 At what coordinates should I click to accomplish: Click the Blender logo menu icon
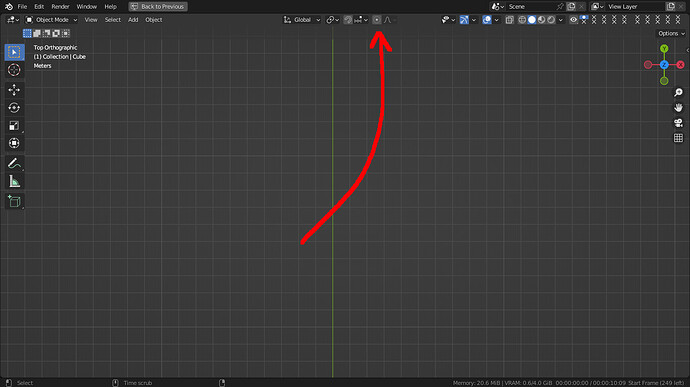(9, 7)
